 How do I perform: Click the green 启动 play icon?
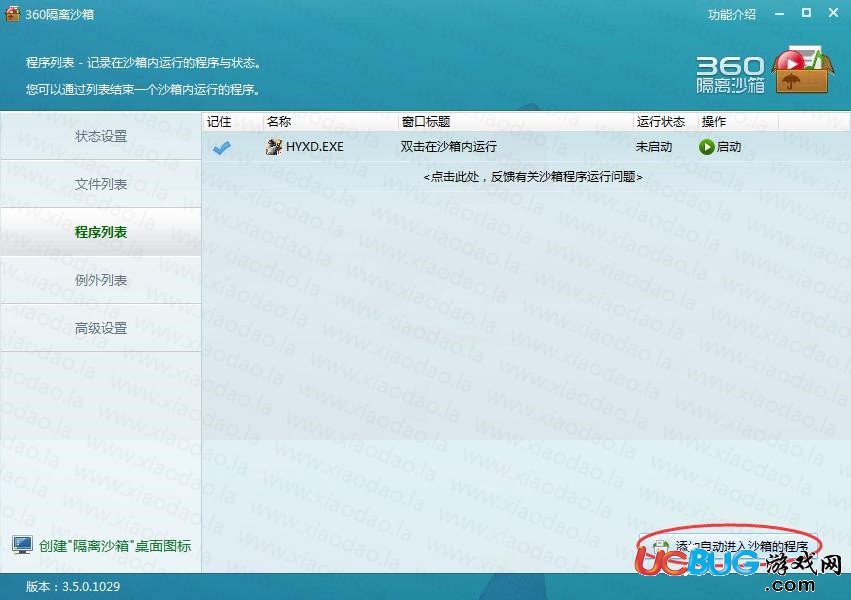click(x=706, y=147)
